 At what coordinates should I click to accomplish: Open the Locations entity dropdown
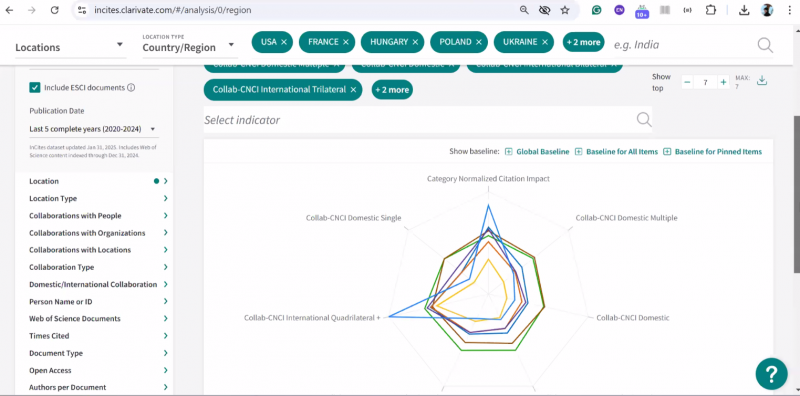70,46
